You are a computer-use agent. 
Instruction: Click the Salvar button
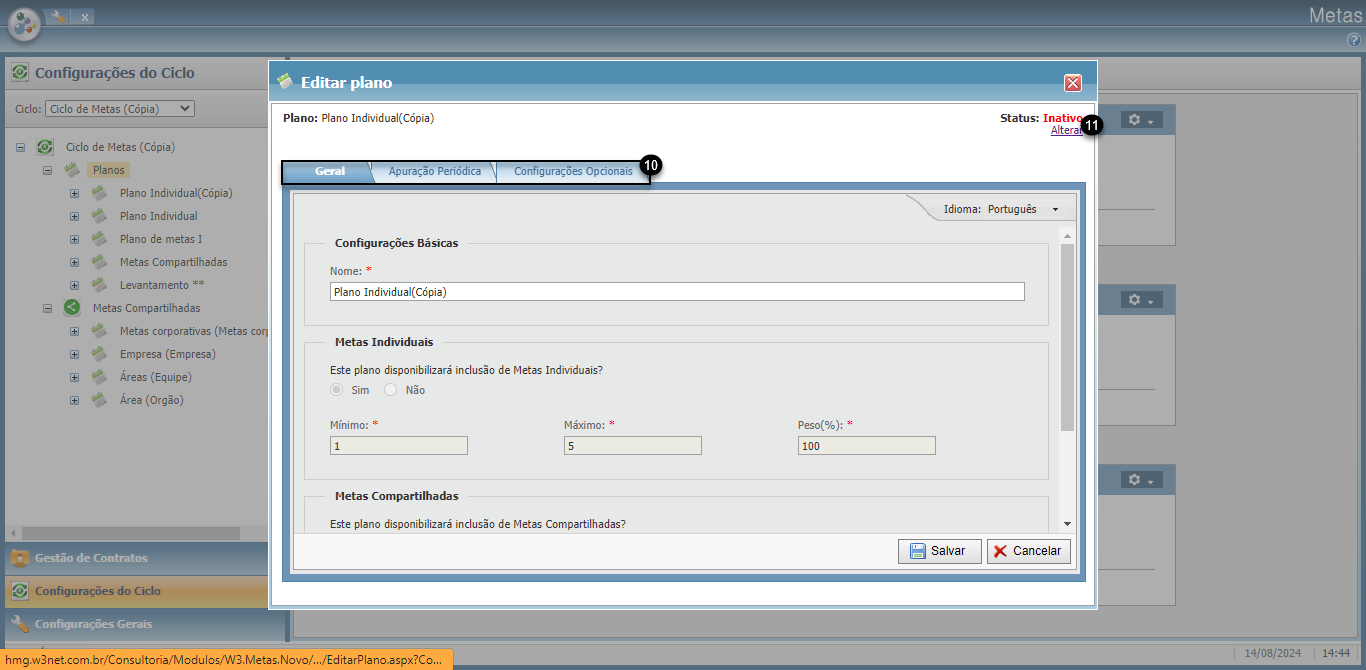pyautogui.click(x=939, y=551)
